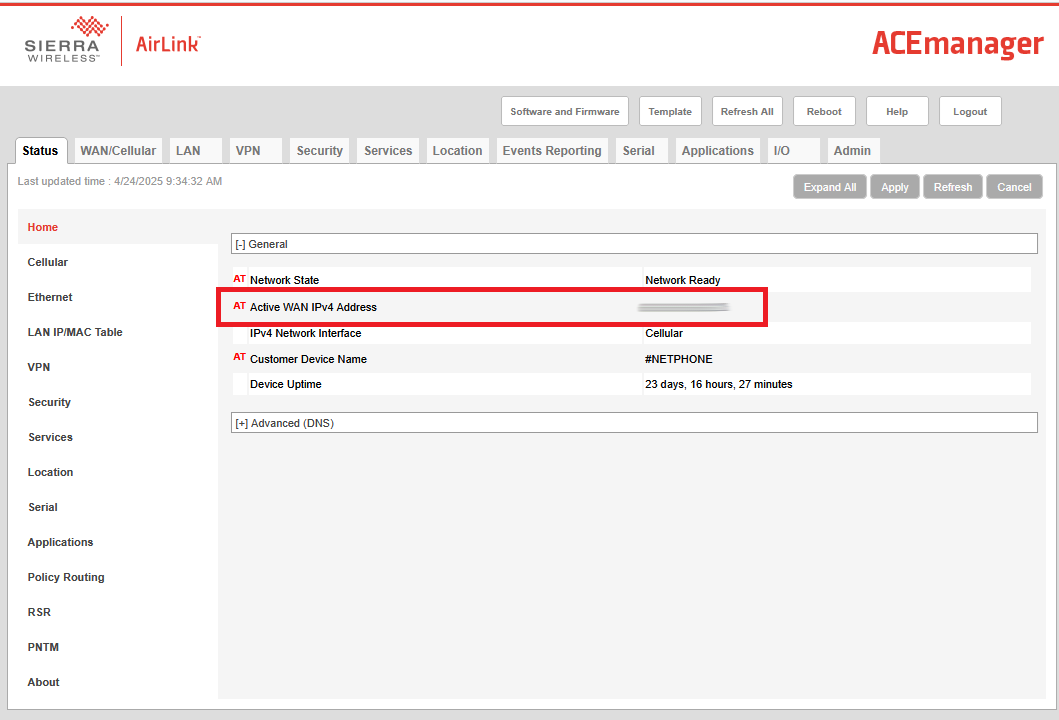Open LAN IP/MAC Table
1059x720 pixels.
[x=75, y=332]
